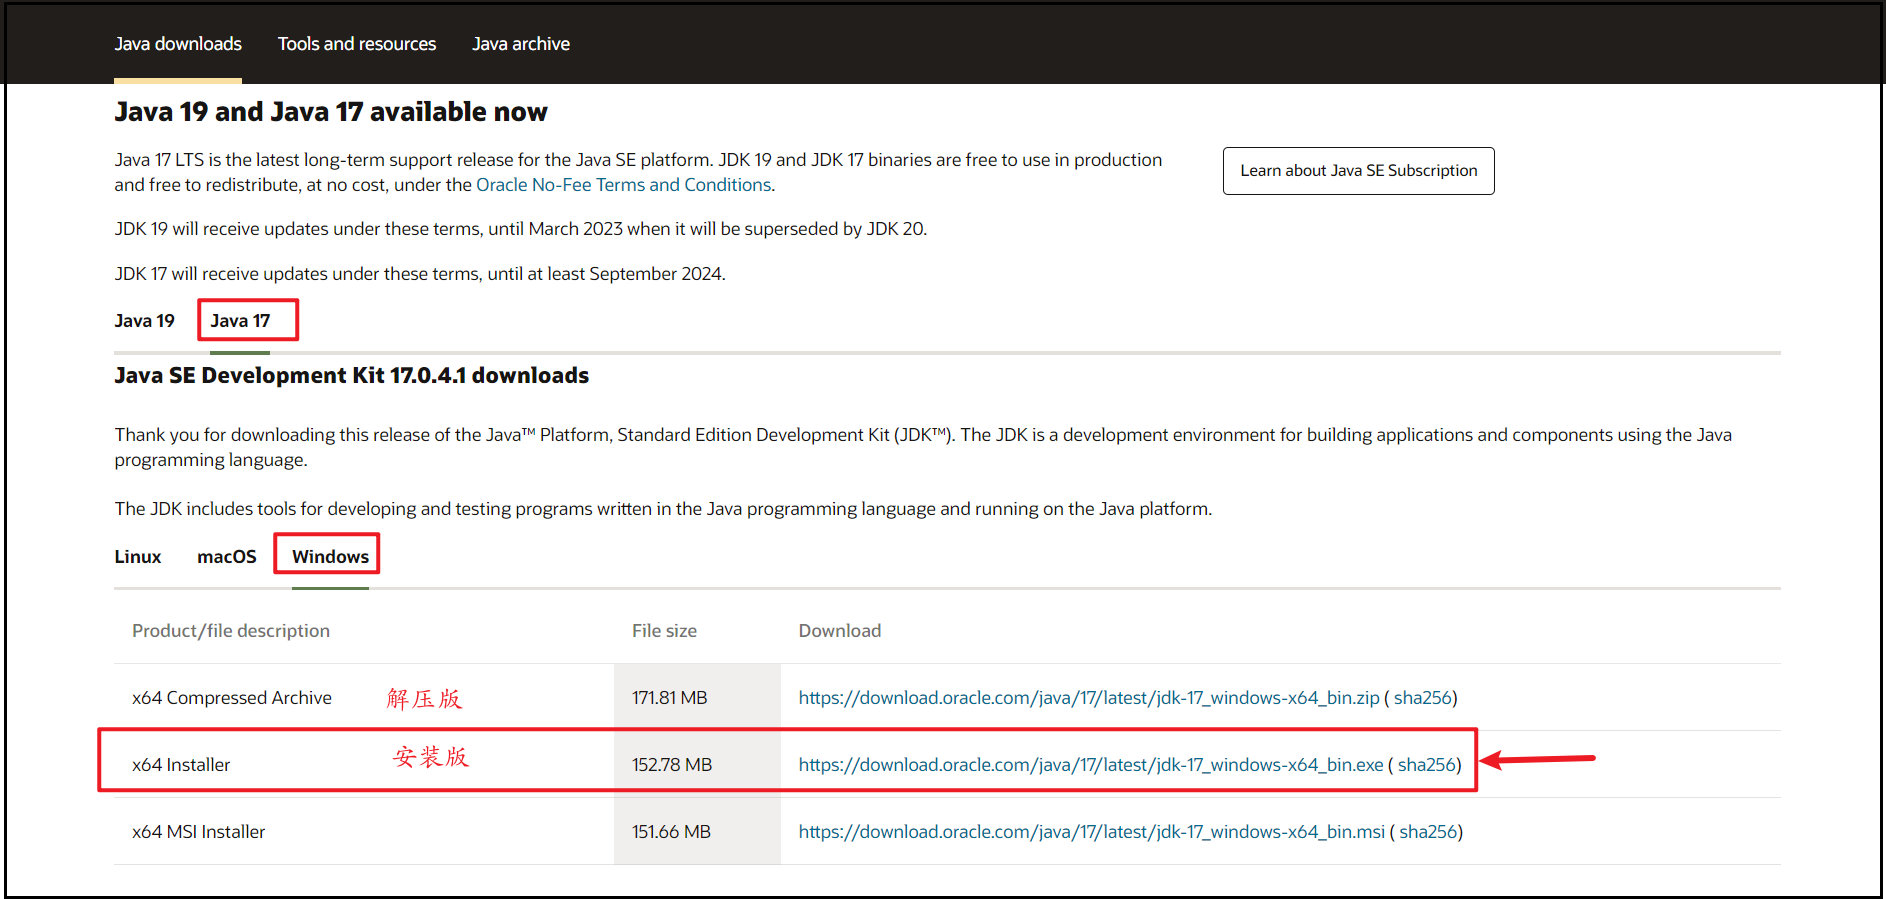Click the x64 Compressed Archive description
Image resolution: width=1886 pixels, height=899 pixels.
coord(232,698)
